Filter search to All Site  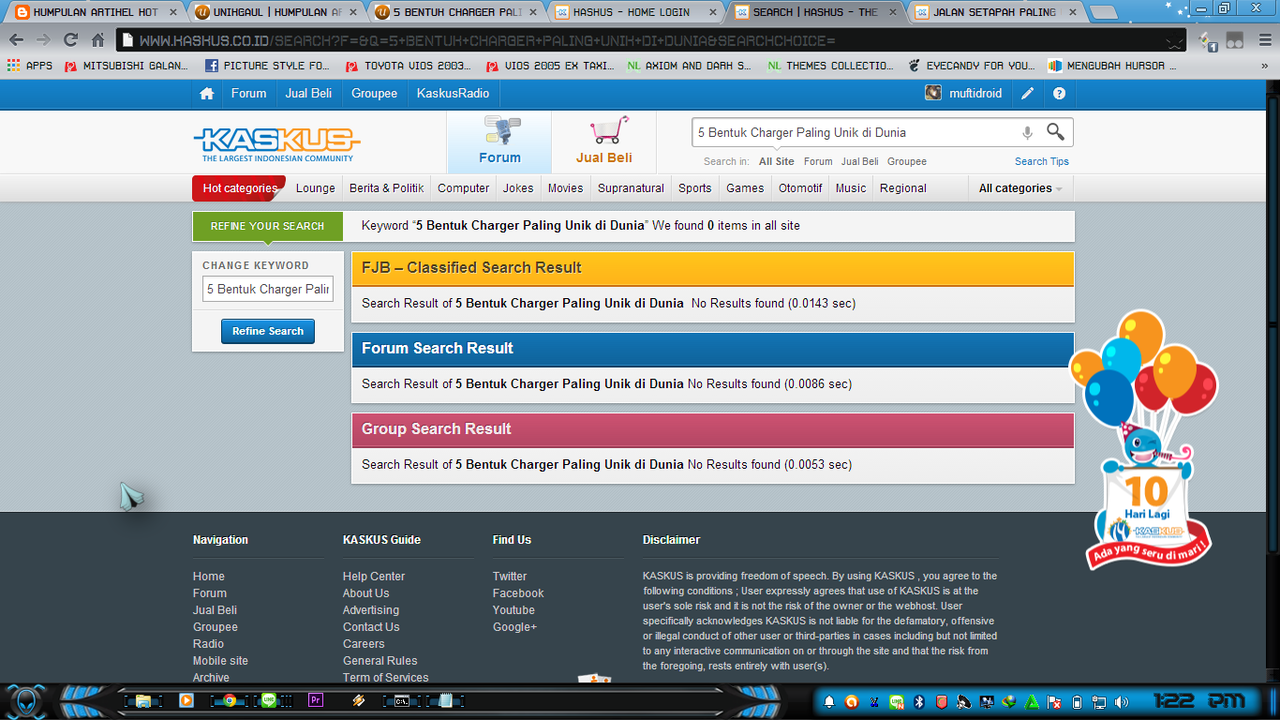(x=776, y=161)
